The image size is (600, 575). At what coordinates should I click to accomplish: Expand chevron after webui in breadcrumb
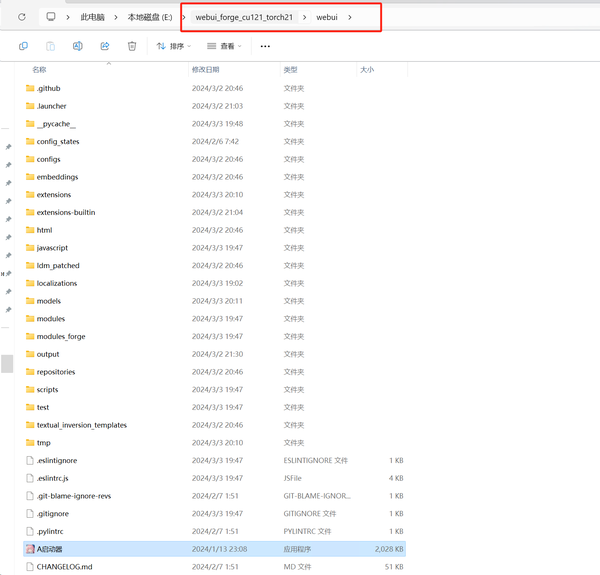[x=350, y=17]
